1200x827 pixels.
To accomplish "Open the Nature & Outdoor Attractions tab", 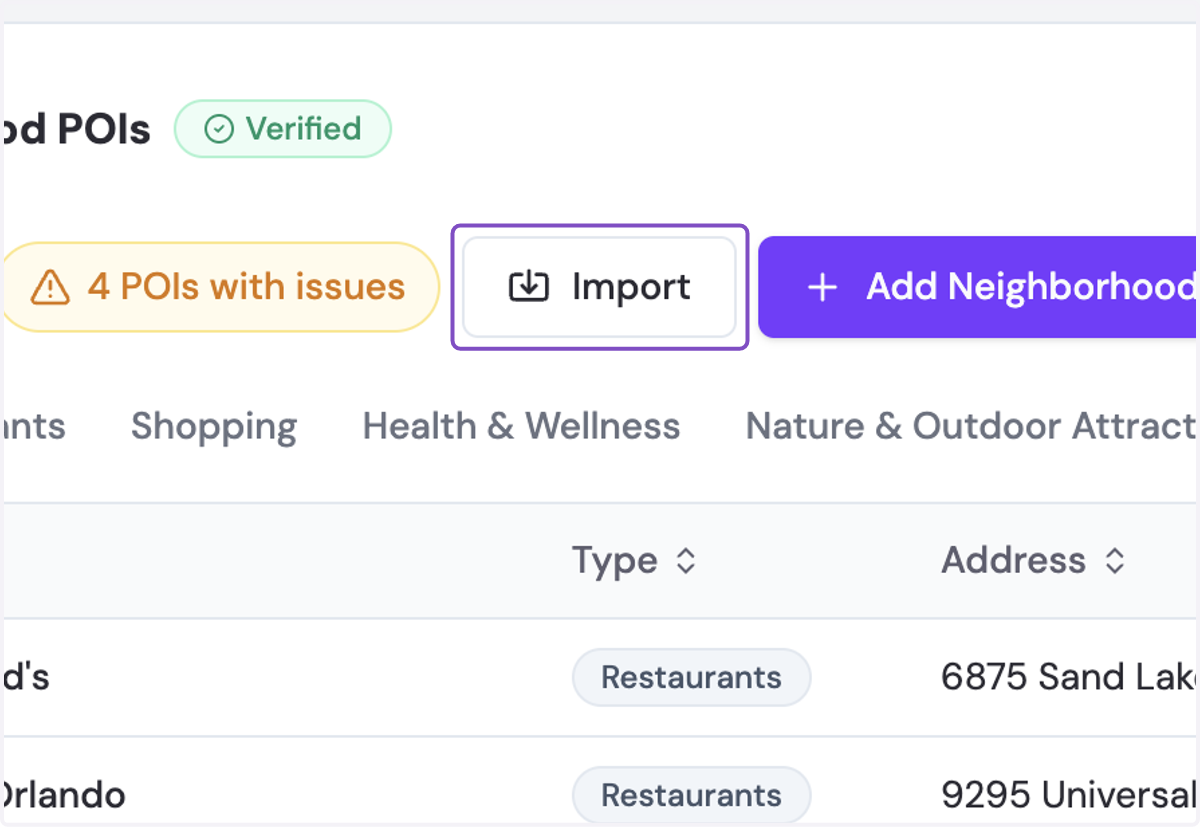I will (972, 426).
